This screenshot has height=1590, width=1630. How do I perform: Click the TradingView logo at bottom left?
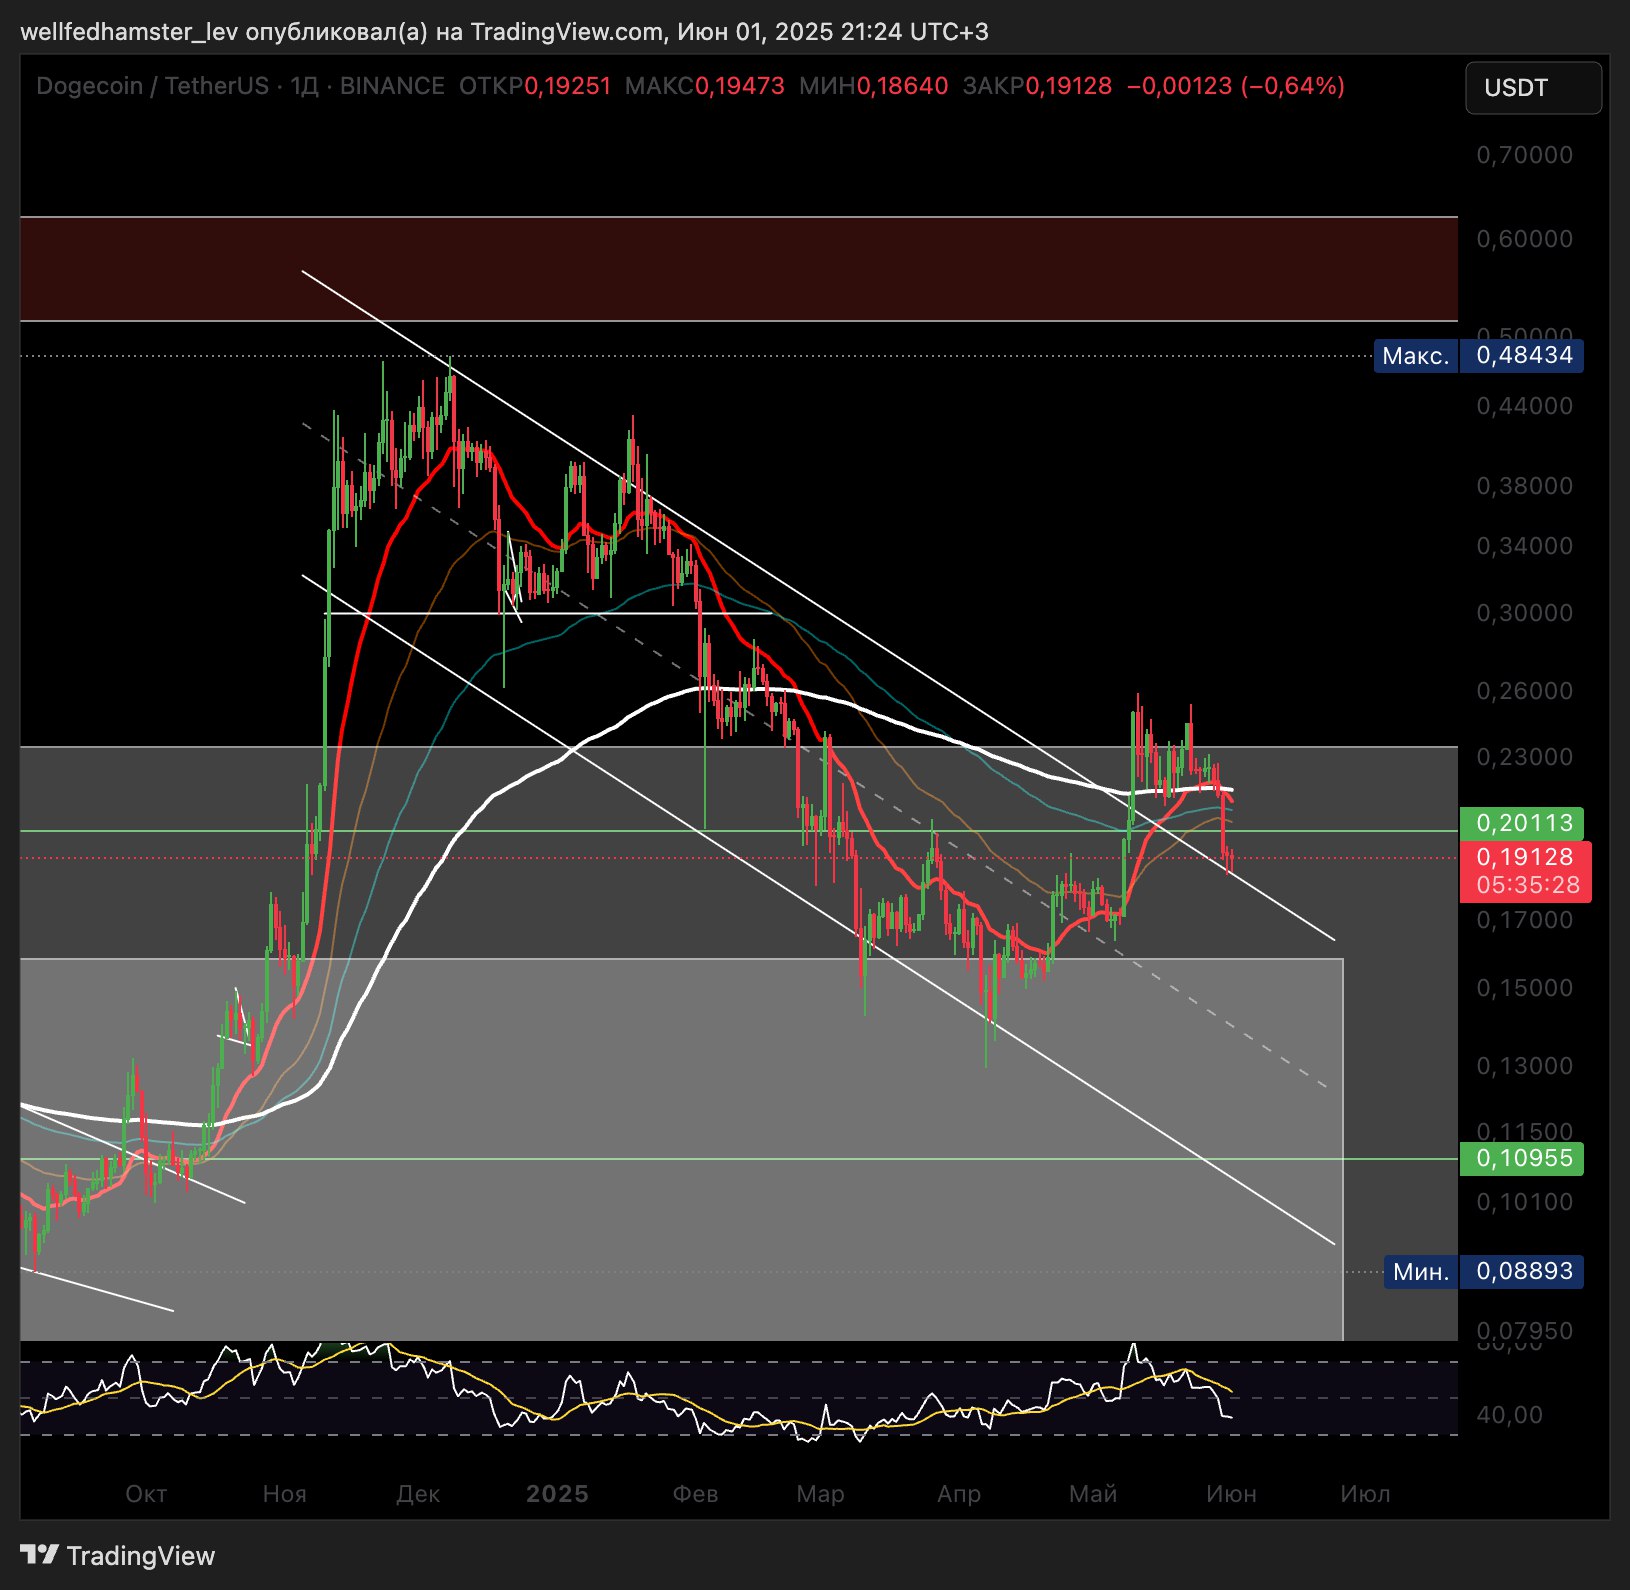point(118,1556)
